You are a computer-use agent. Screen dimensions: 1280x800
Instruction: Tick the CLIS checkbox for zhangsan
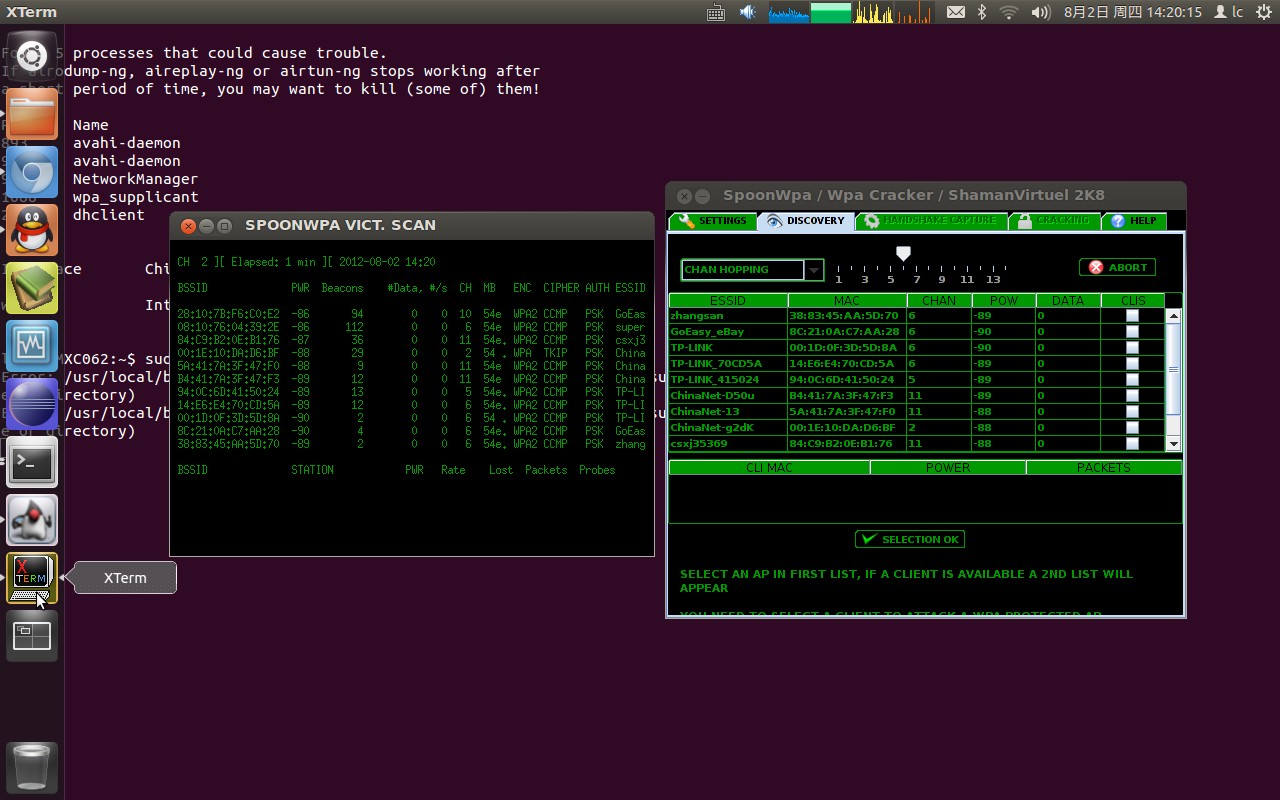coord(1132,316)
